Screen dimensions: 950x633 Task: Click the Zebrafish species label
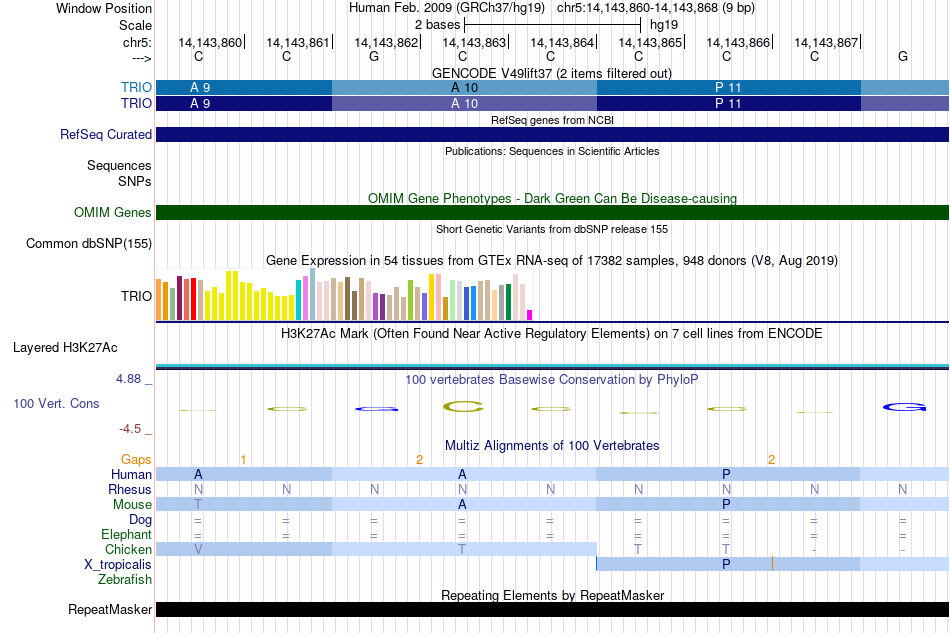click(x=125, y=580)
